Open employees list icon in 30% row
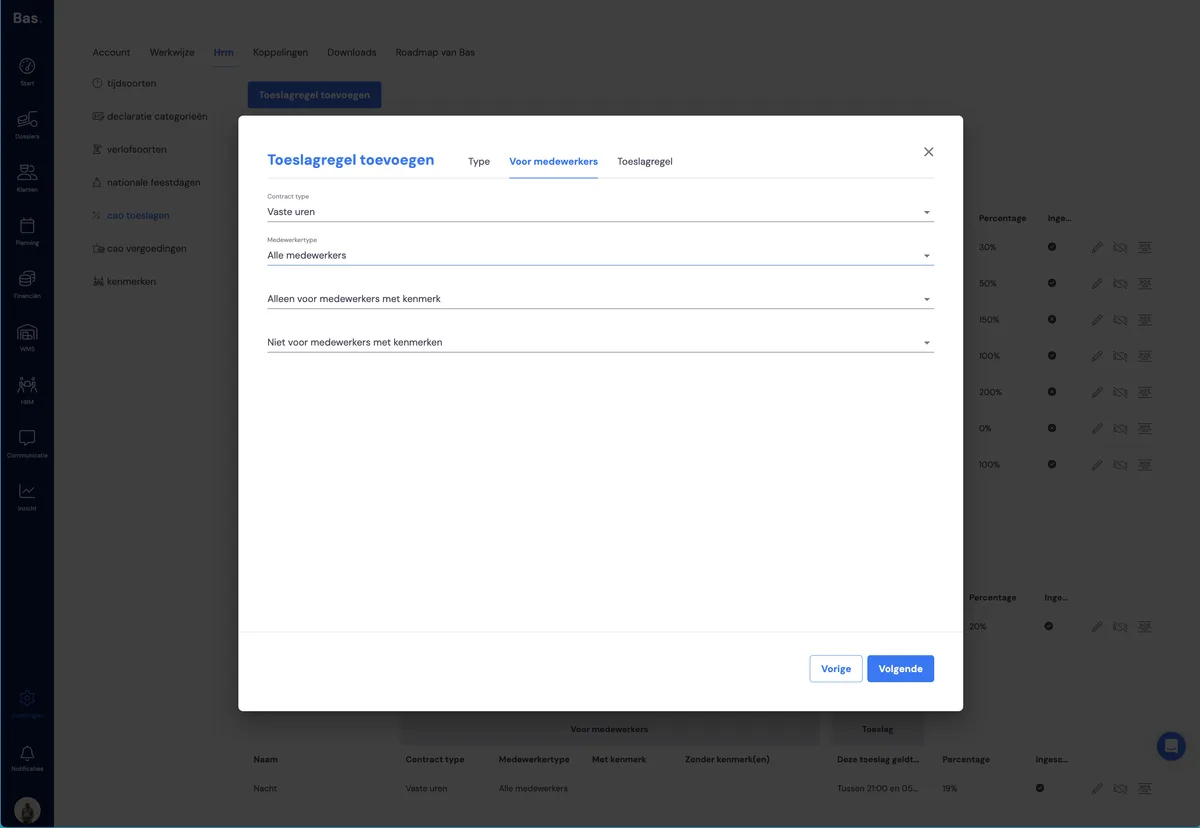The height and width of the screenshot is (828, 1200). [x=1145, y=247]
